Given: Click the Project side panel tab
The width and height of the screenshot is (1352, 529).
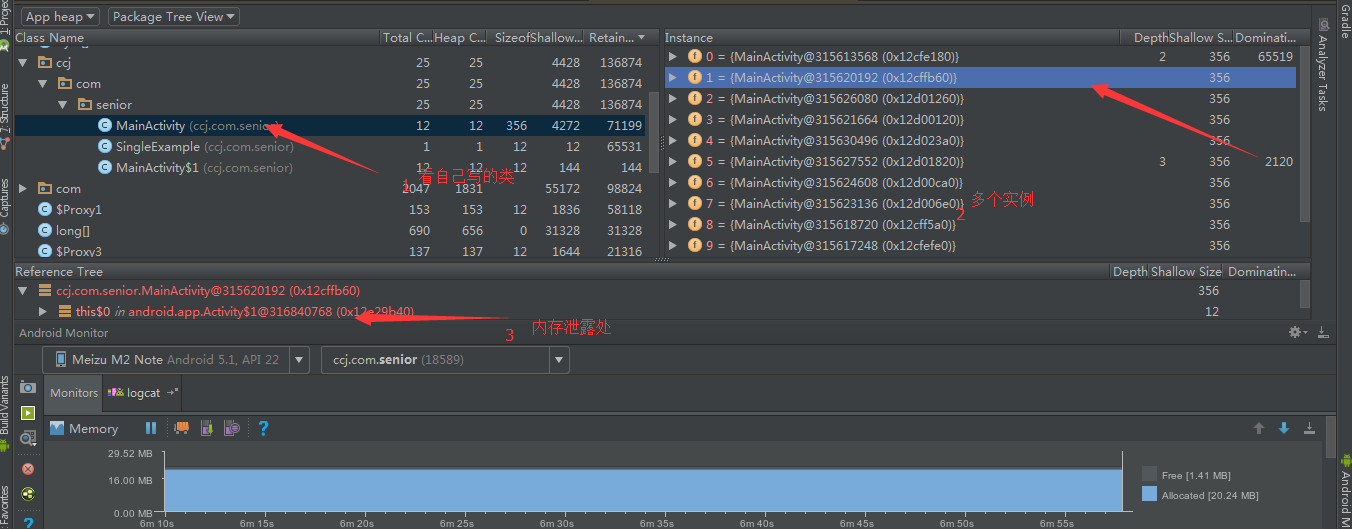Looking at the screenshot, I should (5, 16).
